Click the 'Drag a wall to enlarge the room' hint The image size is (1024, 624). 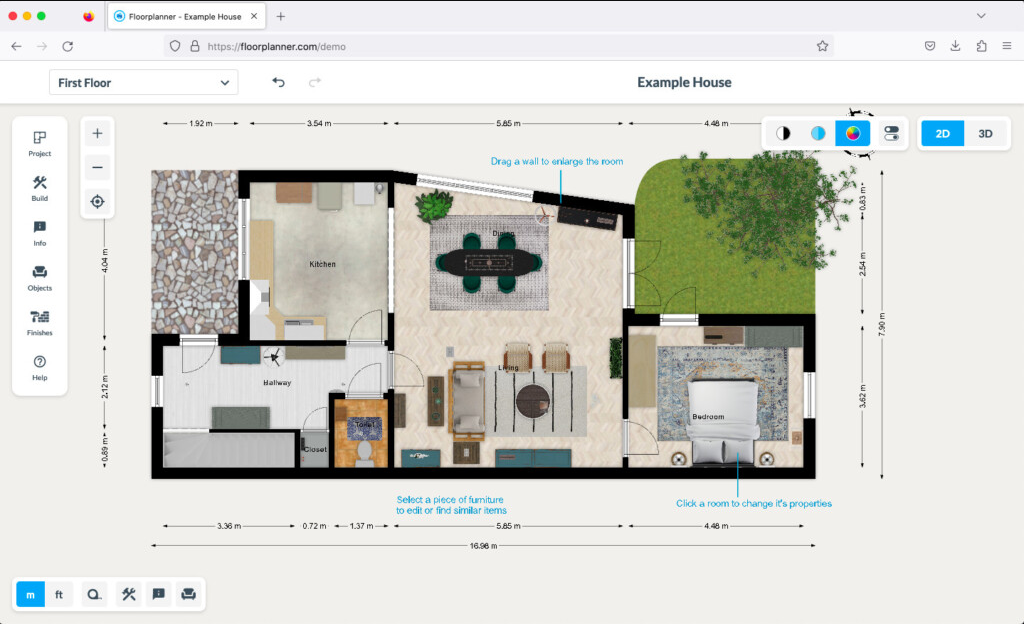coord(556,161)
